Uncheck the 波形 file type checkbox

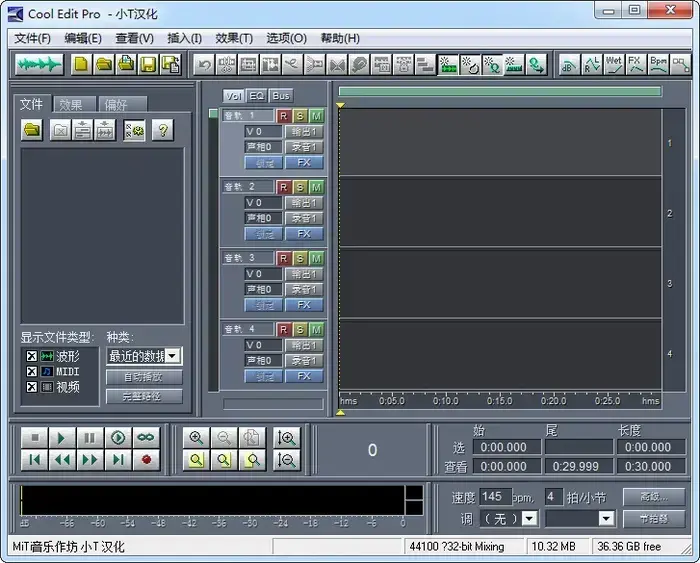click(32, 356)
